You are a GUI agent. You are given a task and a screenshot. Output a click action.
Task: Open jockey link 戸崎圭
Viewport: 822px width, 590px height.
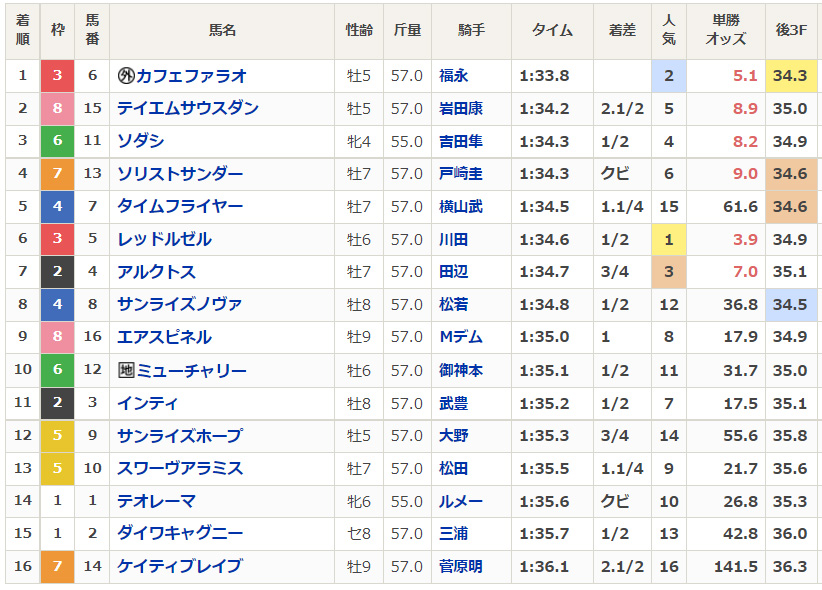461,174
